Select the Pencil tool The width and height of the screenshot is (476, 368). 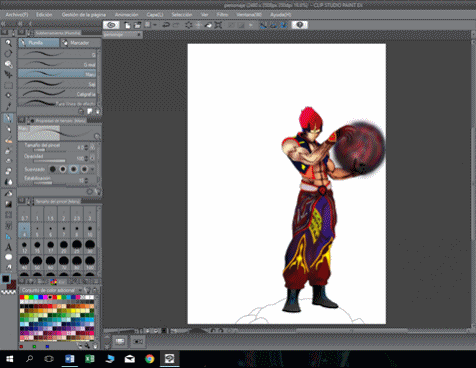(8, 129)
